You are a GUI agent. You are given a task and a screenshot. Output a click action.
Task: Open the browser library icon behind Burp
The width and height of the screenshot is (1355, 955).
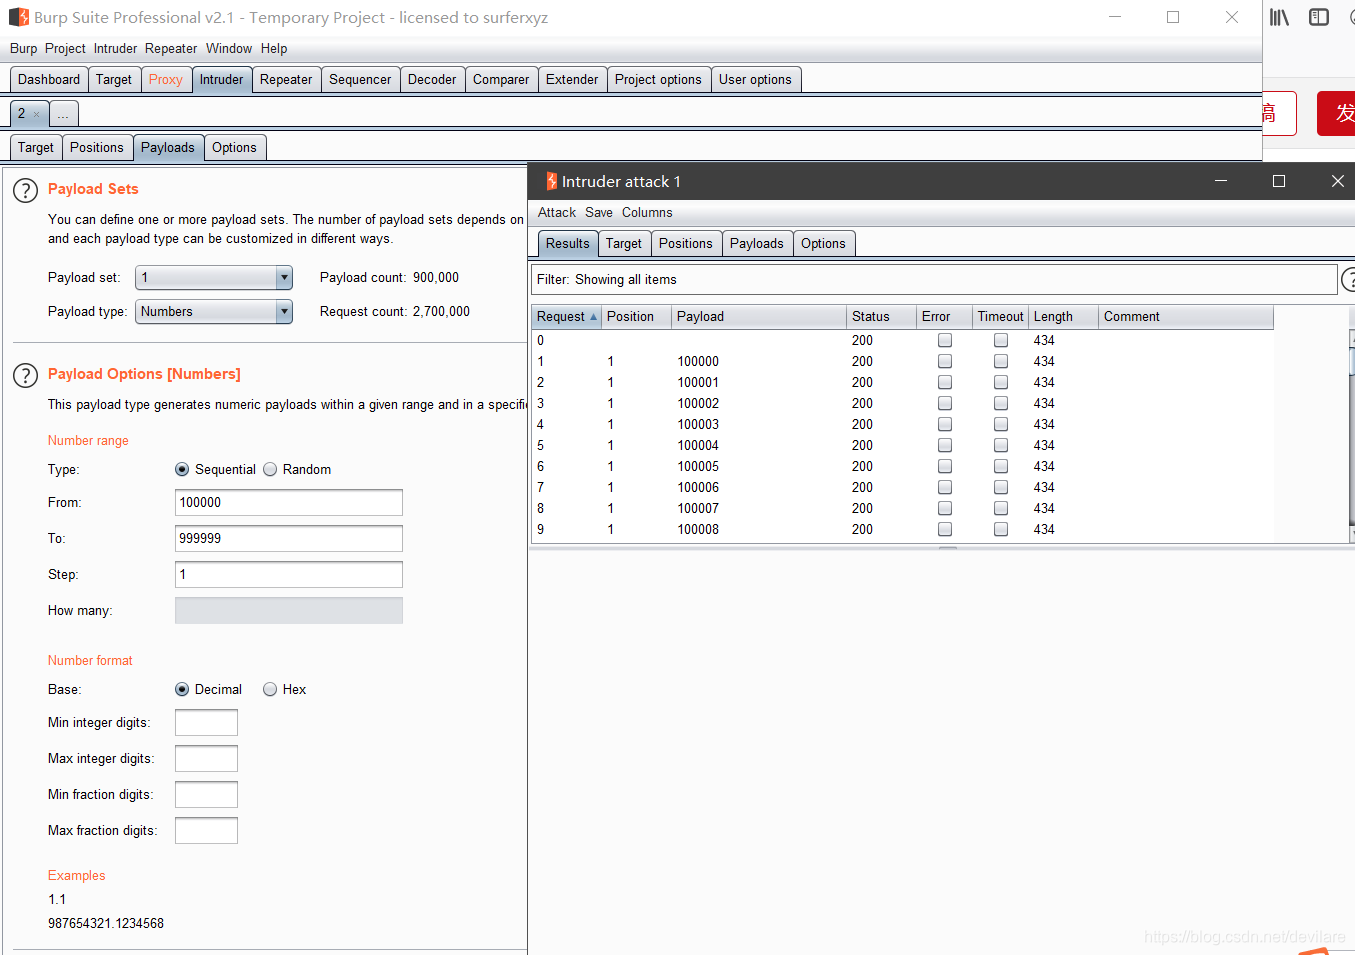(x=1279, y=17)
